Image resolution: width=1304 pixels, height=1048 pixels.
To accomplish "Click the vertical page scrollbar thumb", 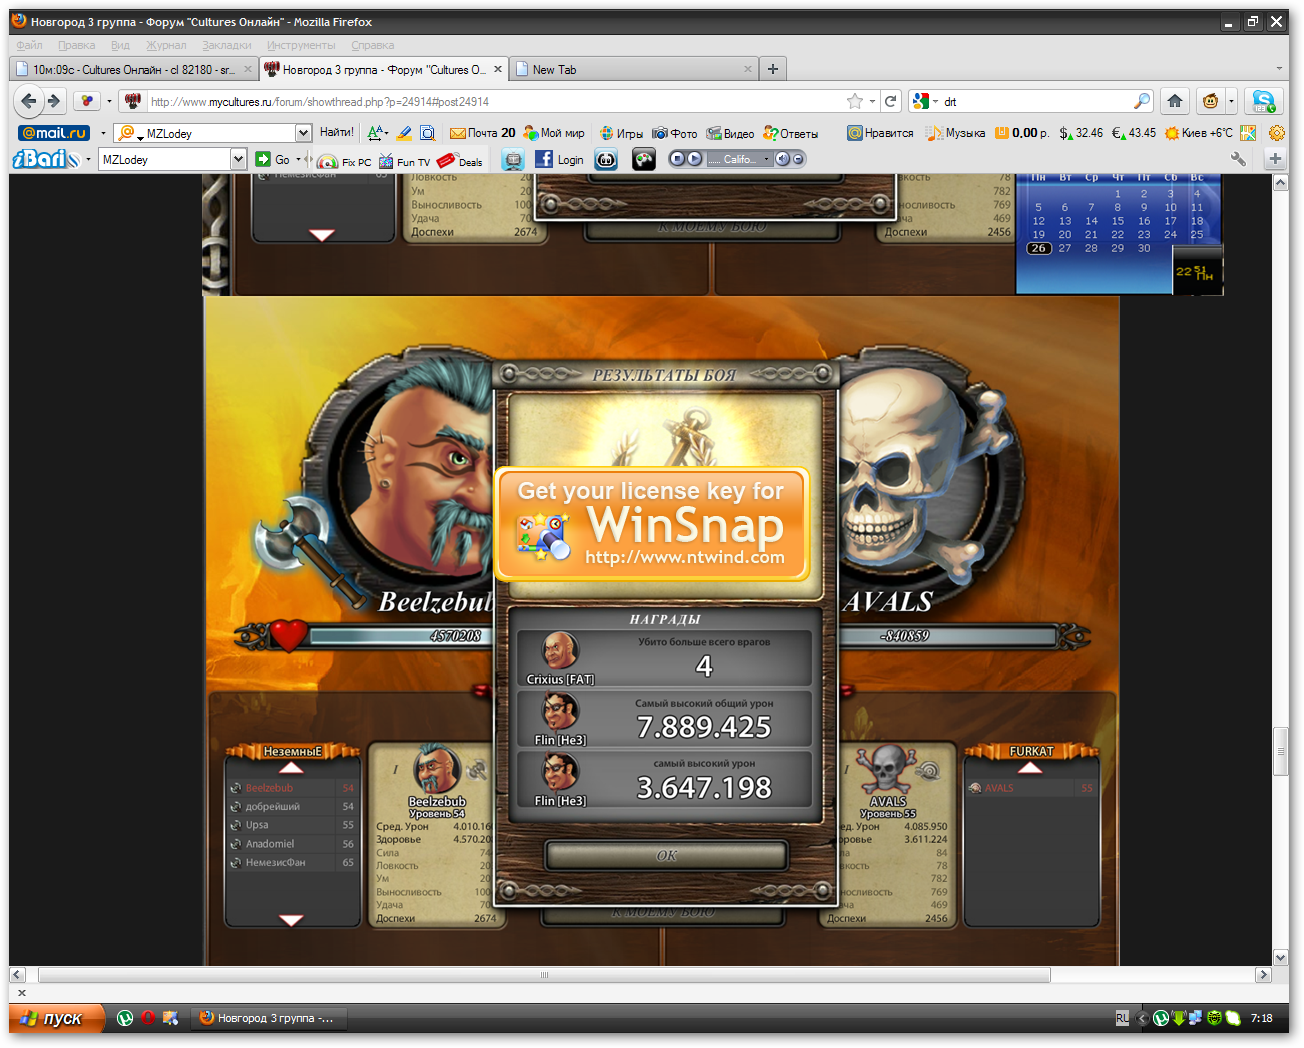I will pyautogui.click(x=1280, y=752).
